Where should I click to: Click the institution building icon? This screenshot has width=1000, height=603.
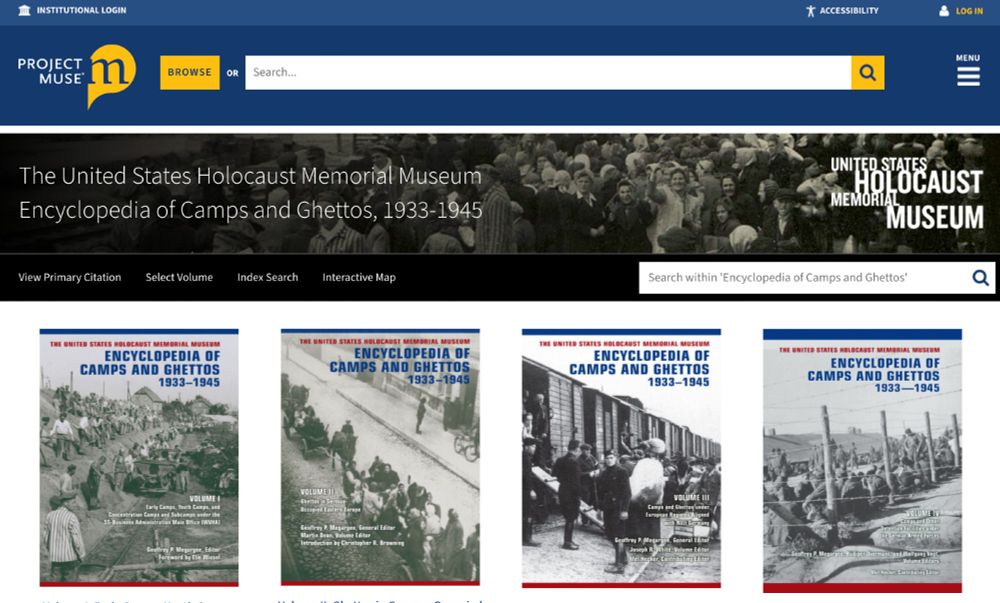[x=24, y=10]
